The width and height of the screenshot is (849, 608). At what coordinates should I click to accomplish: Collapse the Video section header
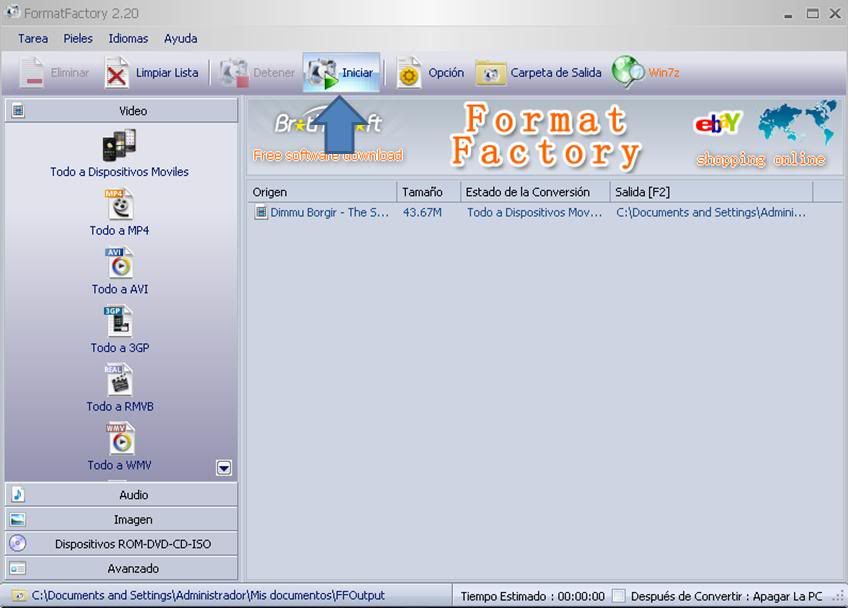[x=121, y=110]
